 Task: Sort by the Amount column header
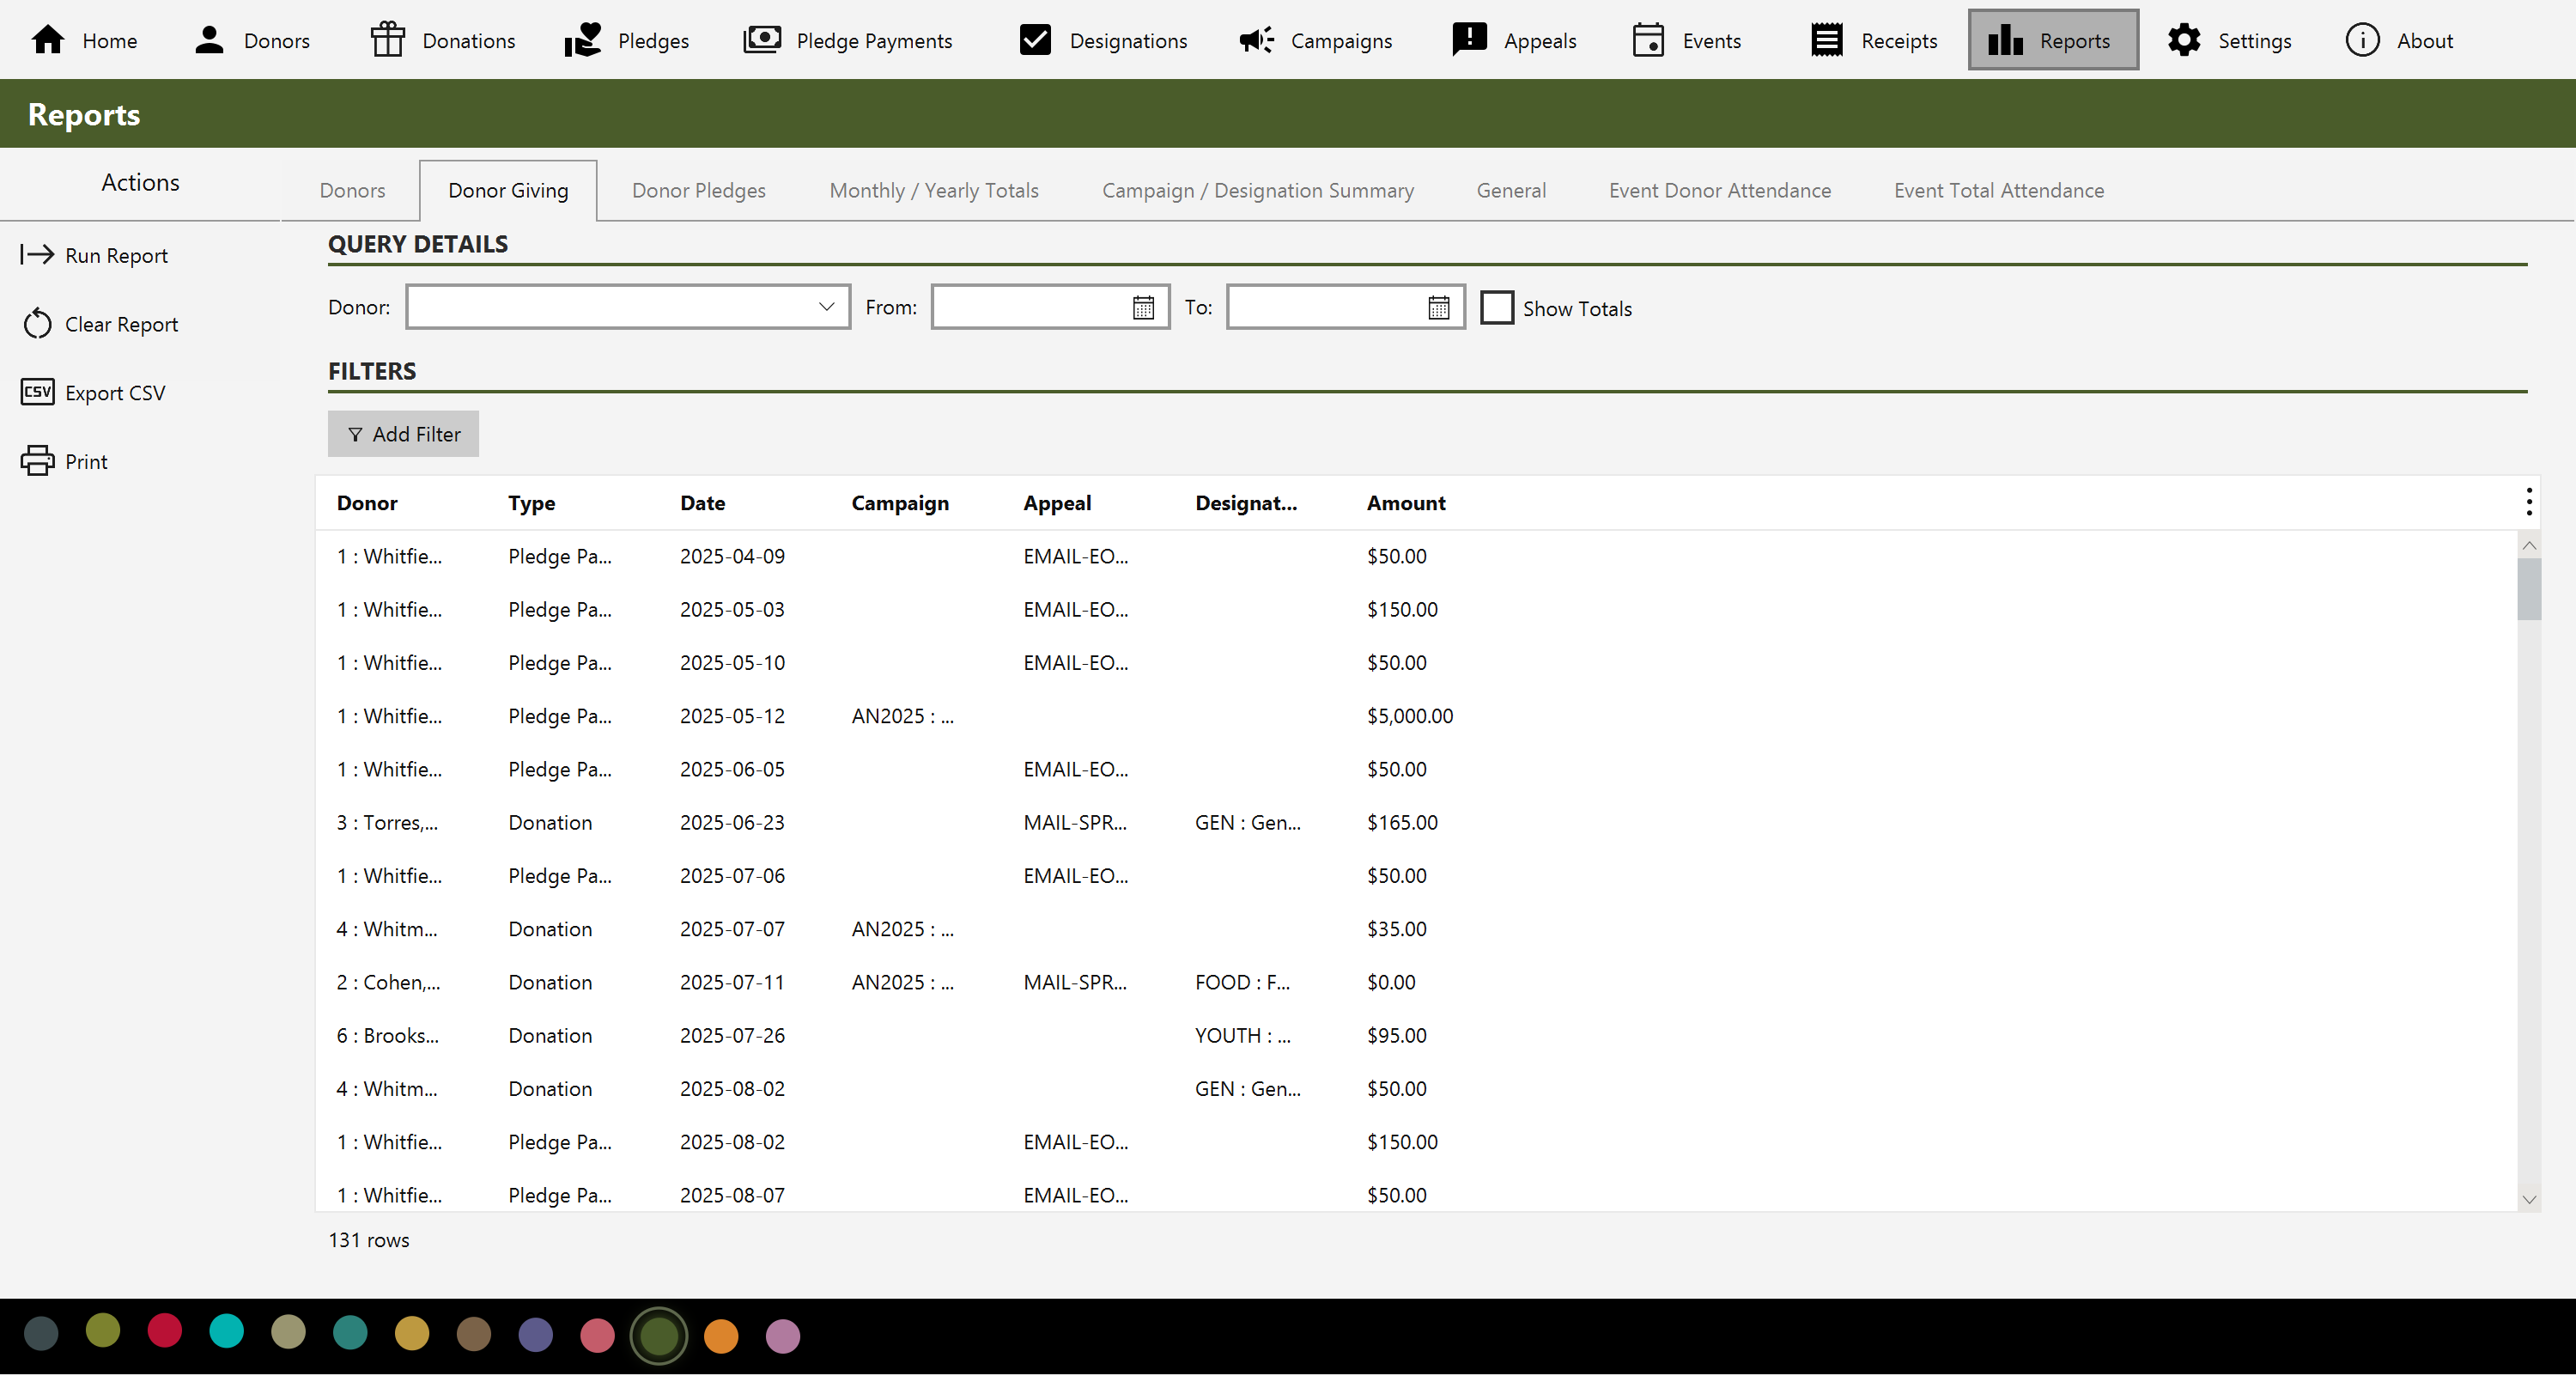click(1406, 503)
